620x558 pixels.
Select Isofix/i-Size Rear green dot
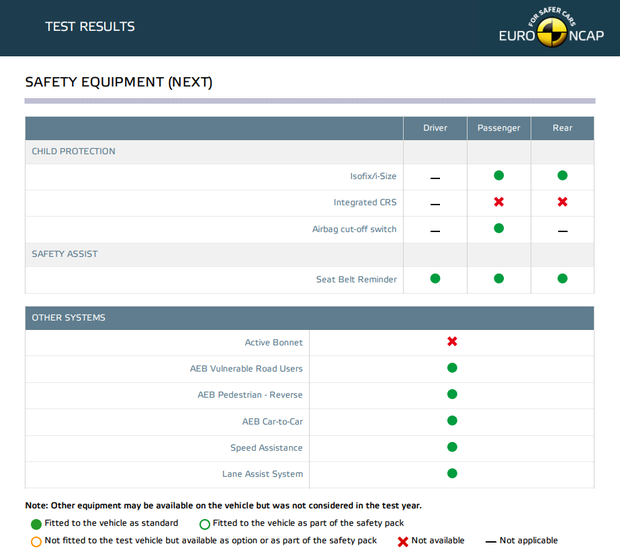(x=562, y=176)
